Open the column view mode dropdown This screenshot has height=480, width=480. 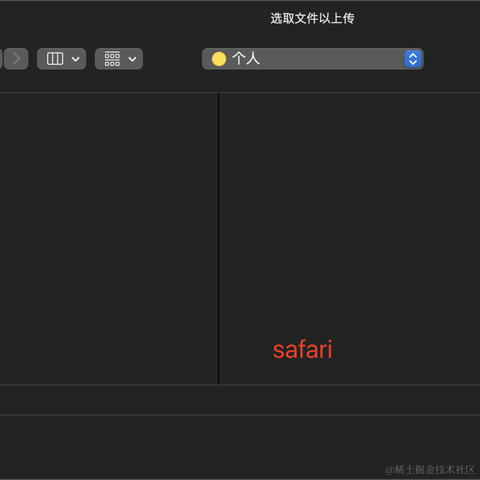[x=62, y=59]
